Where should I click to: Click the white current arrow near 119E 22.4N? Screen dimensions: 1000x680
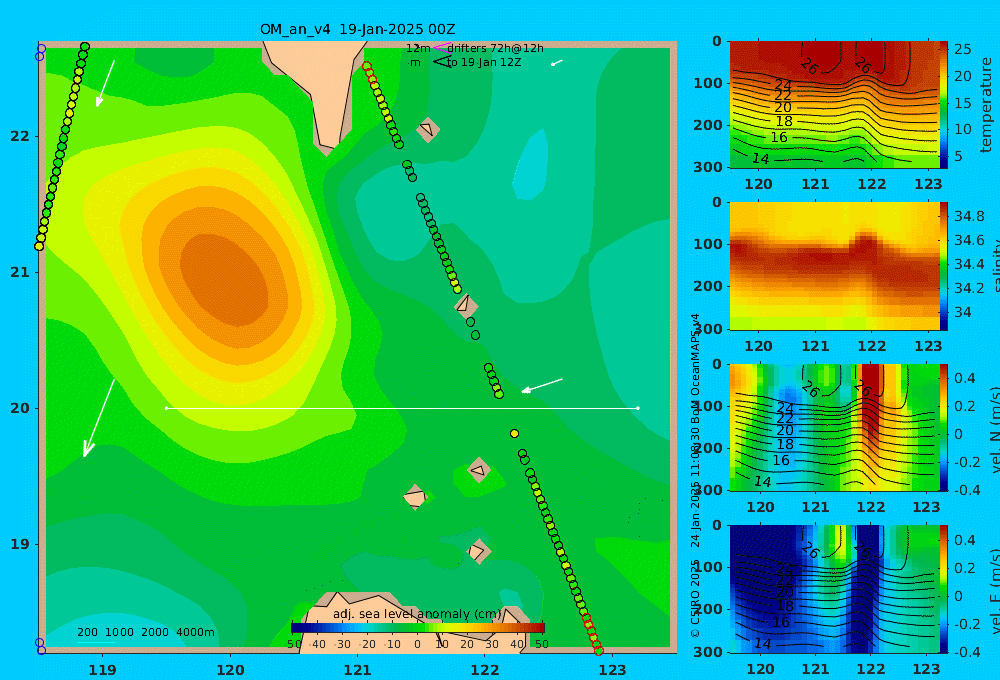coord(105,84)
